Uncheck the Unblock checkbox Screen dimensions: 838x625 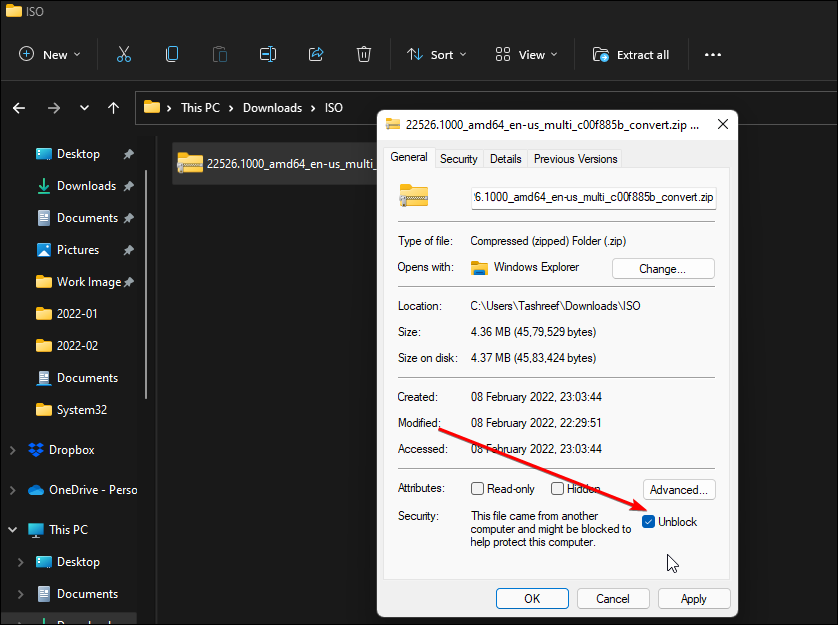648,521
